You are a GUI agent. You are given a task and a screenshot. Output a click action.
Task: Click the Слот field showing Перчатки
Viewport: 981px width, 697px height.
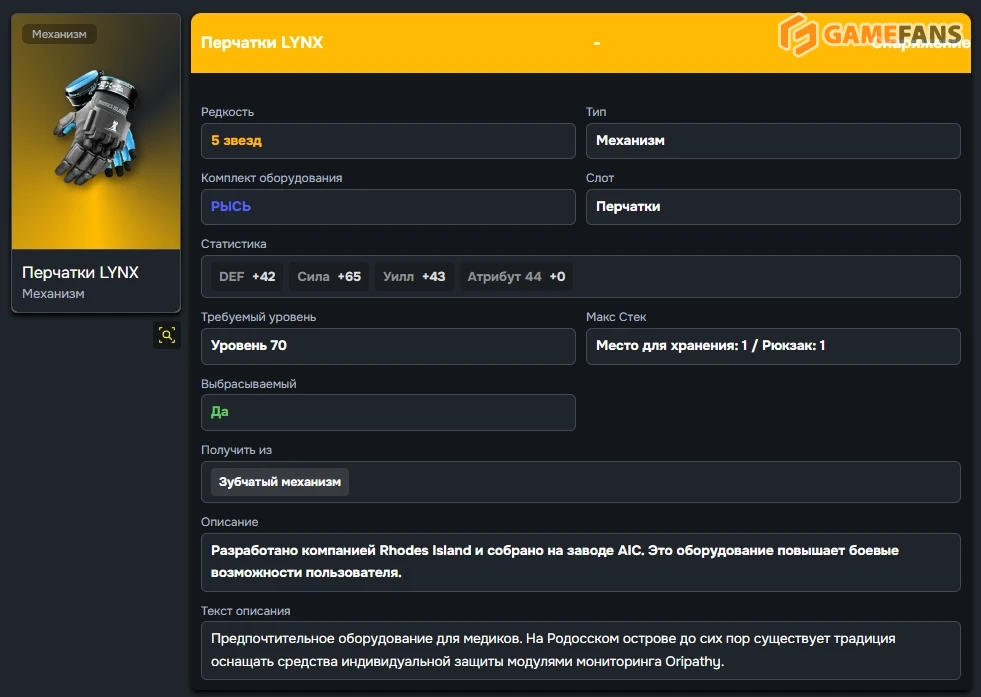point(772,207)
